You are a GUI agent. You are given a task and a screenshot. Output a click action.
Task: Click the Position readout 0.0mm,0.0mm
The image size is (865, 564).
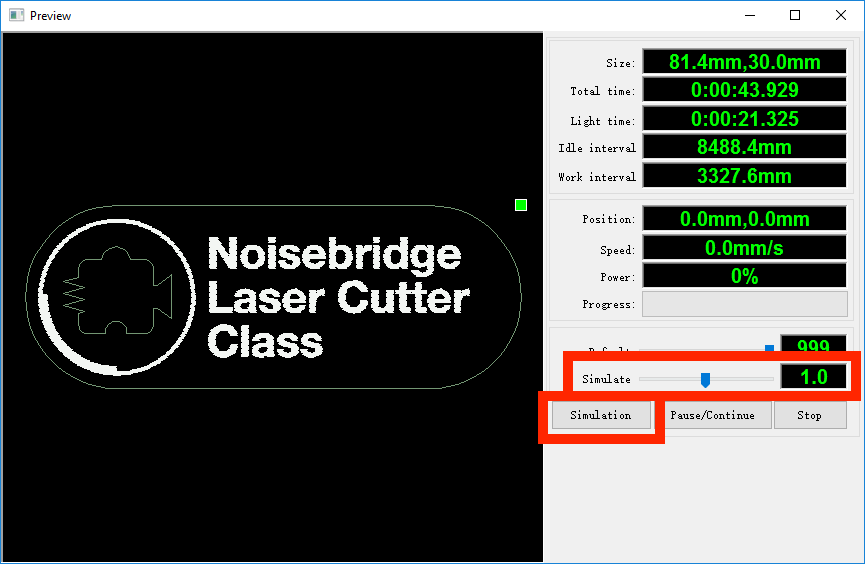click(744, 218)
